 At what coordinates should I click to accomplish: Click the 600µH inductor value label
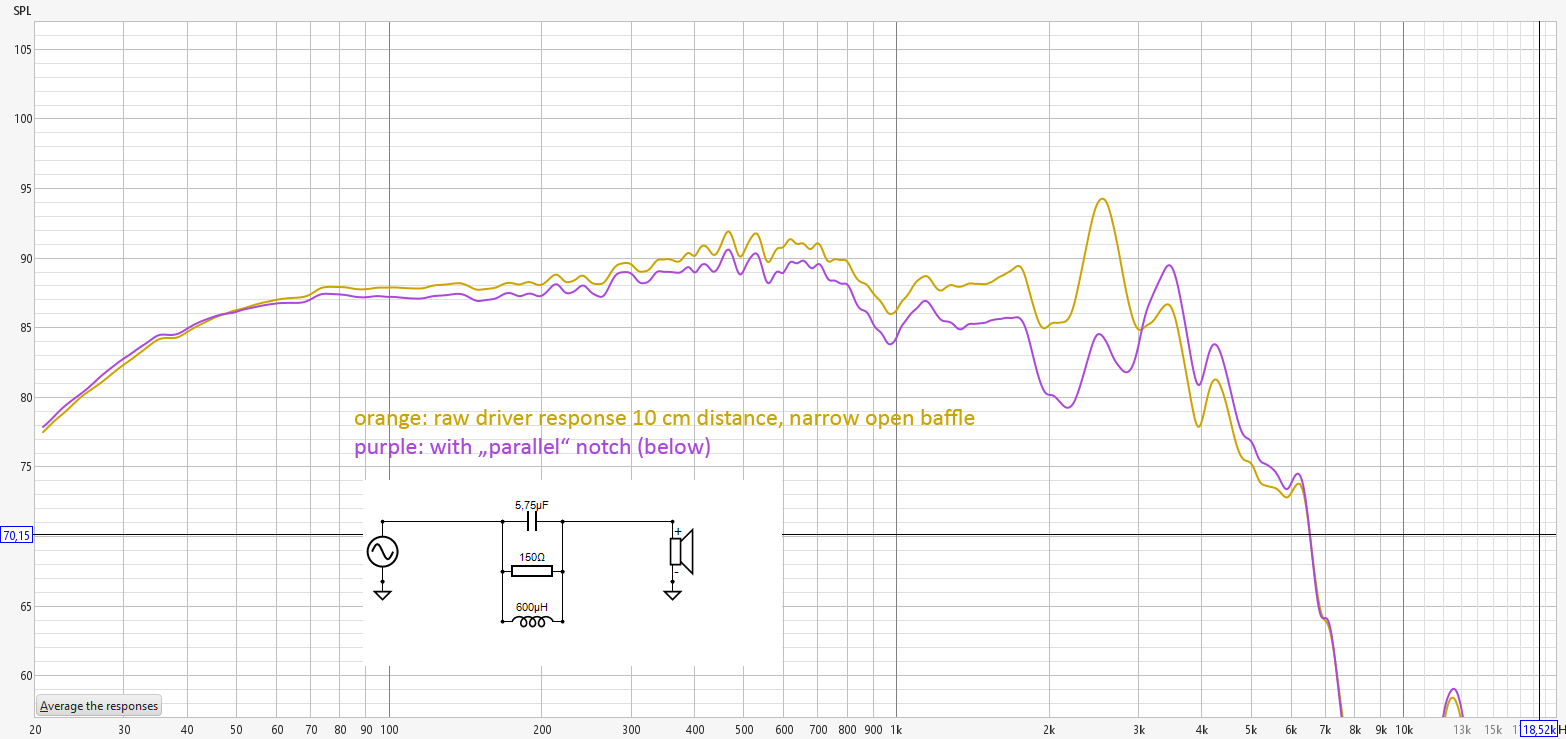coord(531,606)
